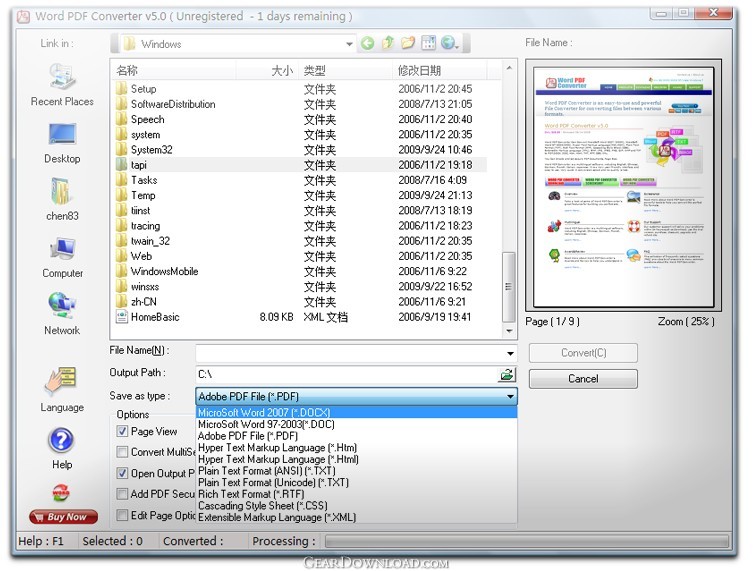Click the Convert(C) button

(x=583, y=353)
